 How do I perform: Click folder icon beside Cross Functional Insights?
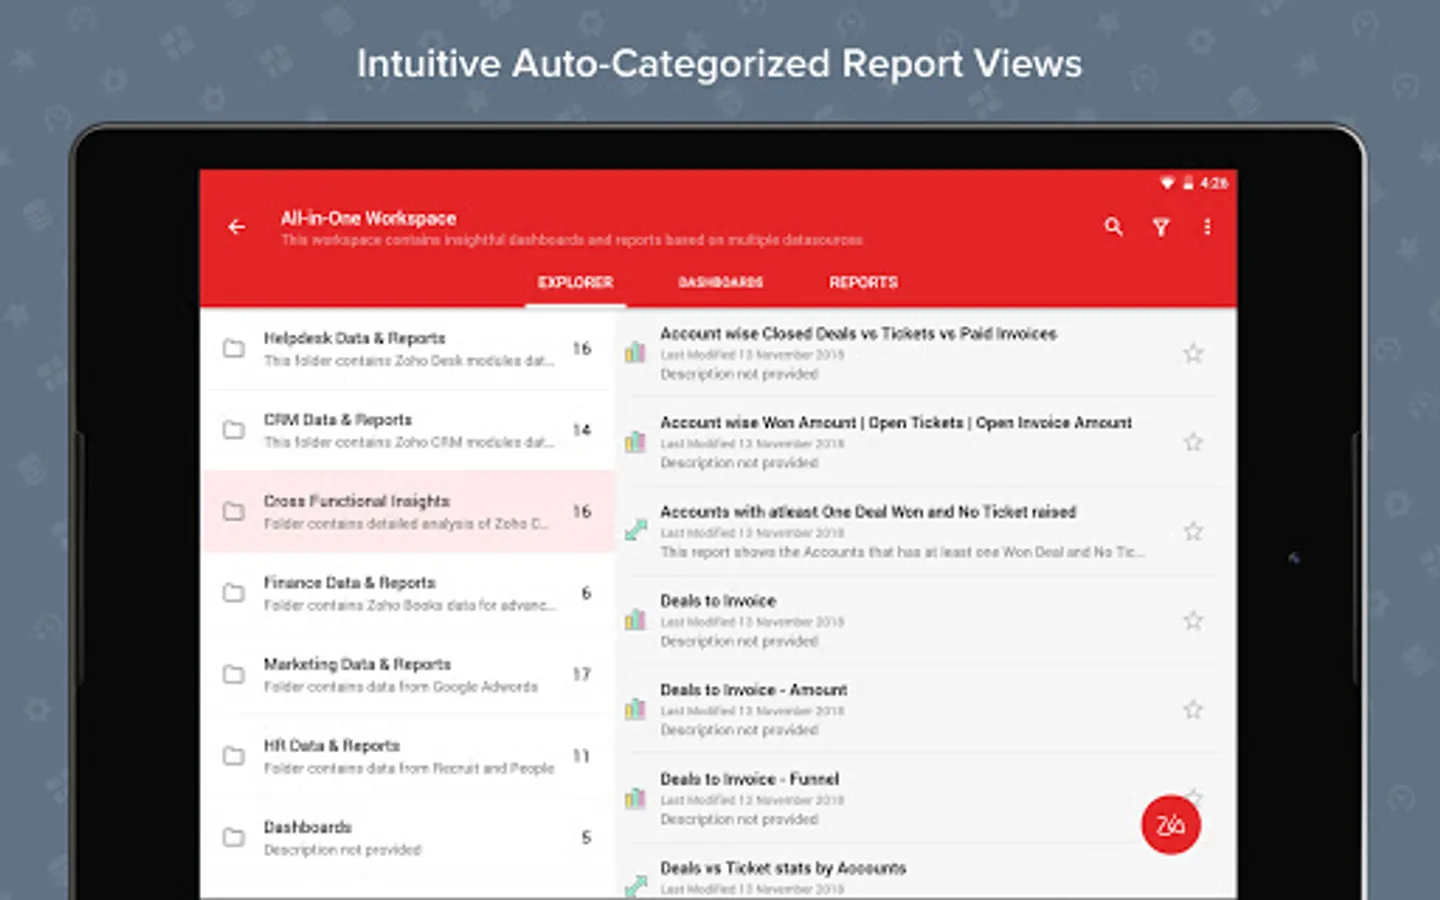(x=234, y=512)
